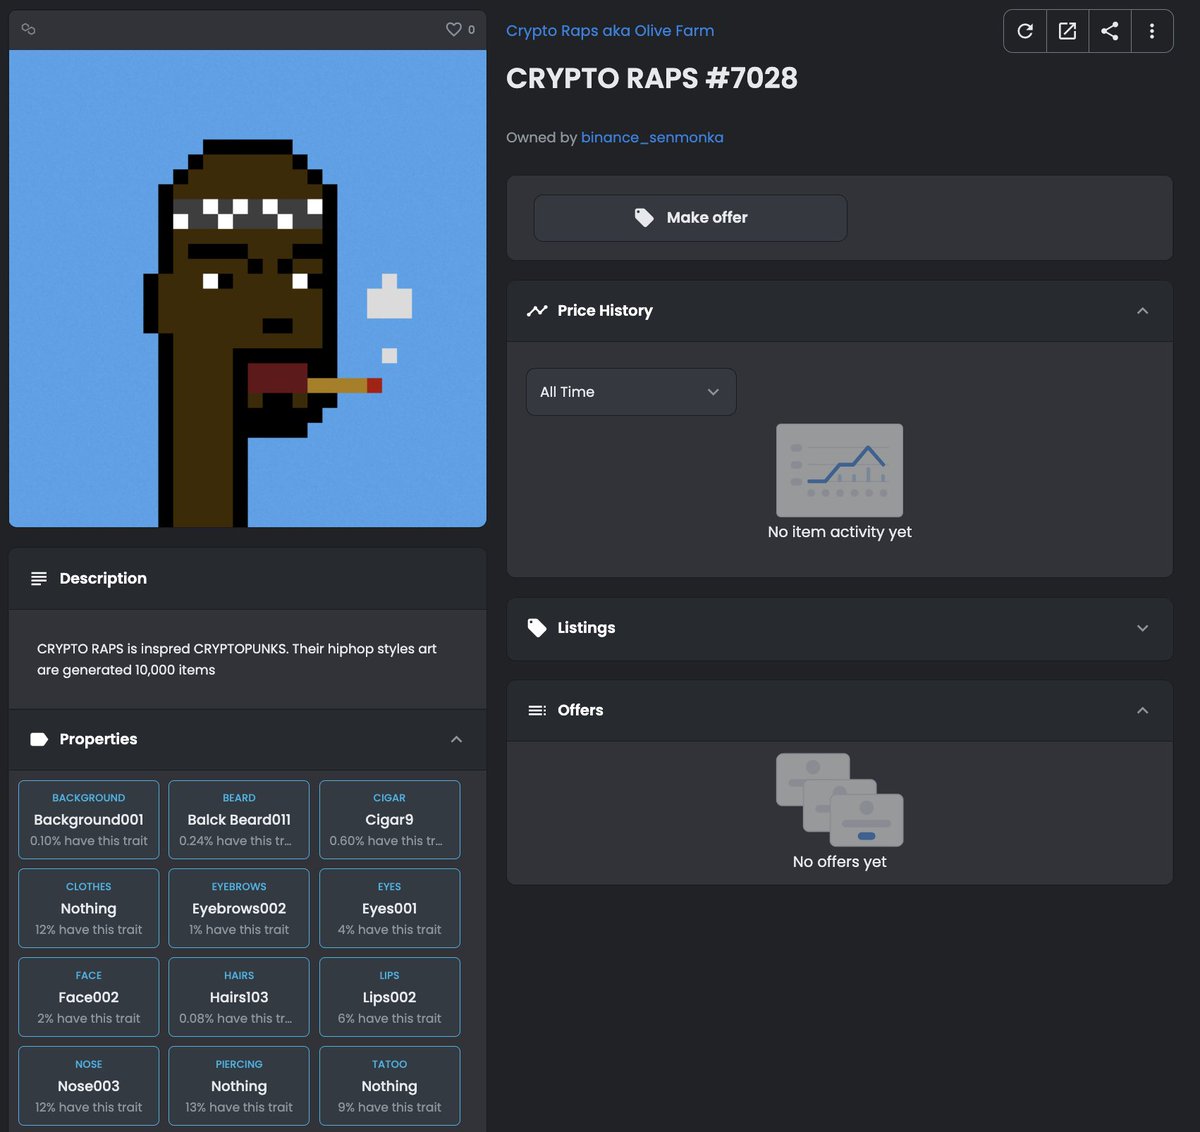Click the tag icon in Make offer
Screen dimensions: 1200x1132
pos(644,217)
